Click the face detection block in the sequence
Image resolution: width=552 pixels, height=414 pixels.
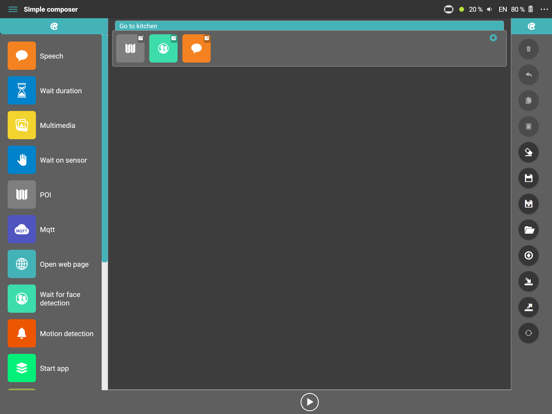tap(163, 49)
